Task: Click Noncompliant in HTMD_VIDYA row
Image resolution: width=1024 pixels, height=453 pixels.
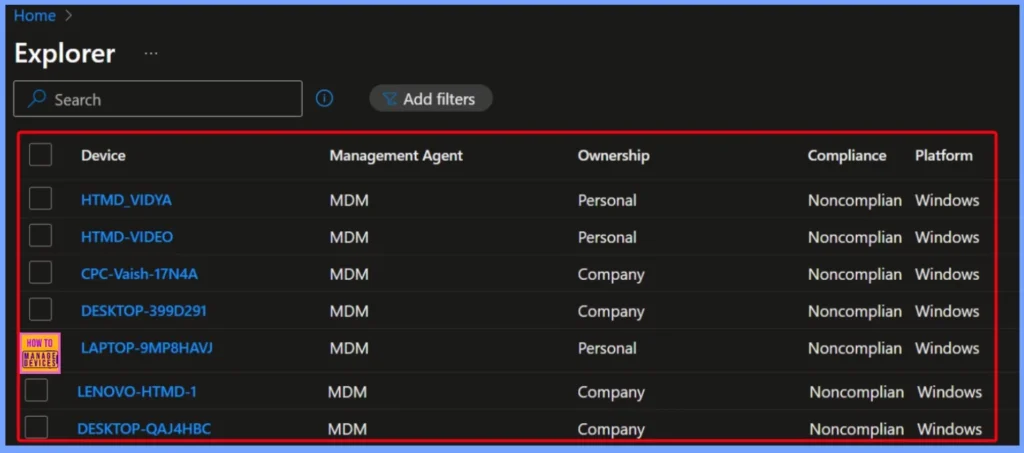Action: click(x=855, y=200)
